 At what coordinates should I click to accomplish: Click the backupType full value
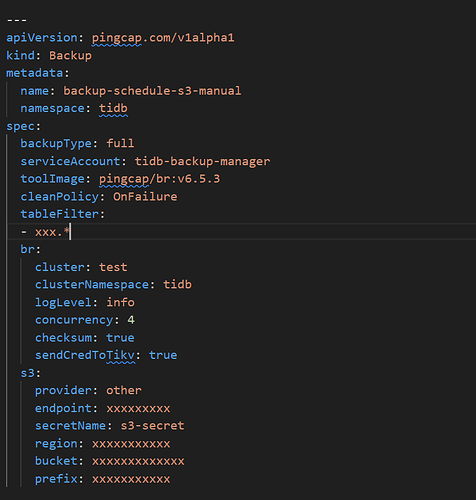(x=120, y=143)
